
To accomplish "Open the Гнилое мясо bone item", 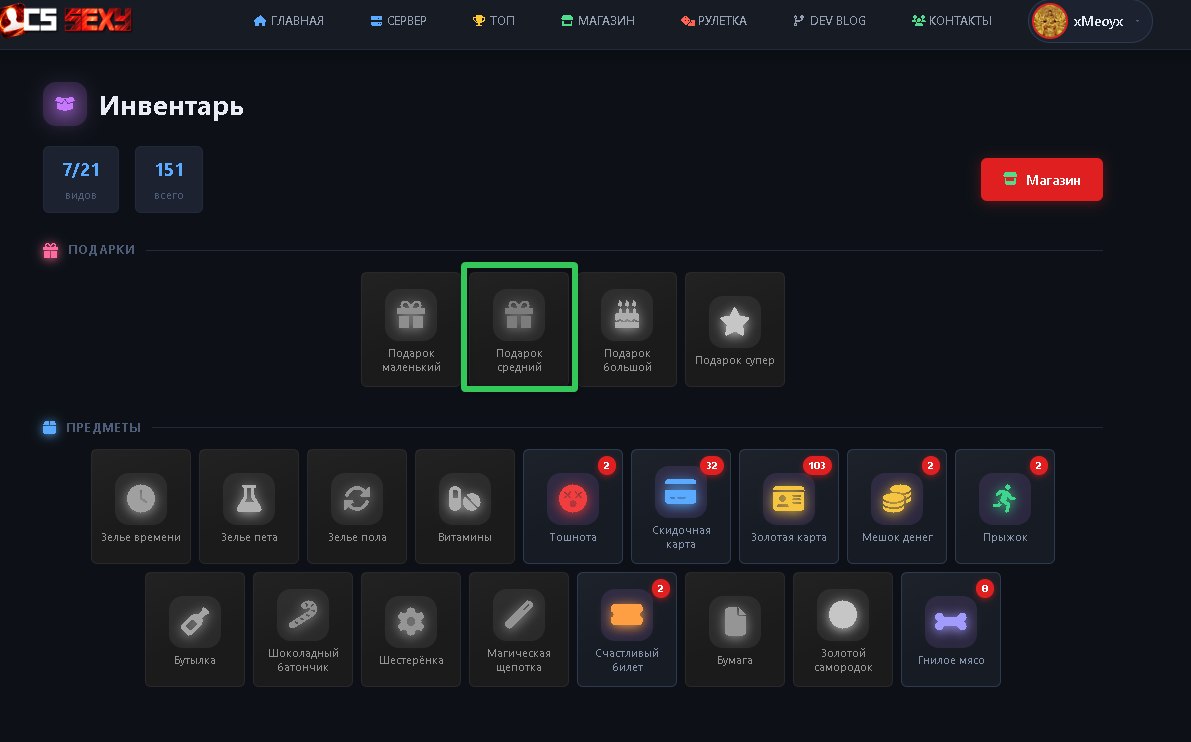I will [951, 630].
